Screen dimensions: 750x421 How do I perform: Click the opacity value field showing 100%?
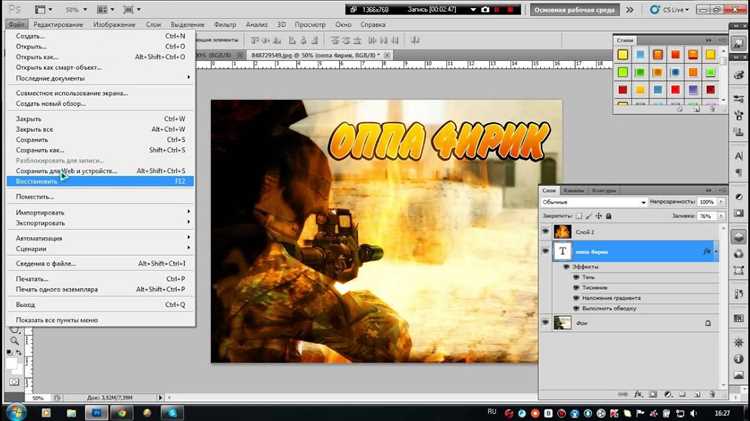(x=707, y=202)
